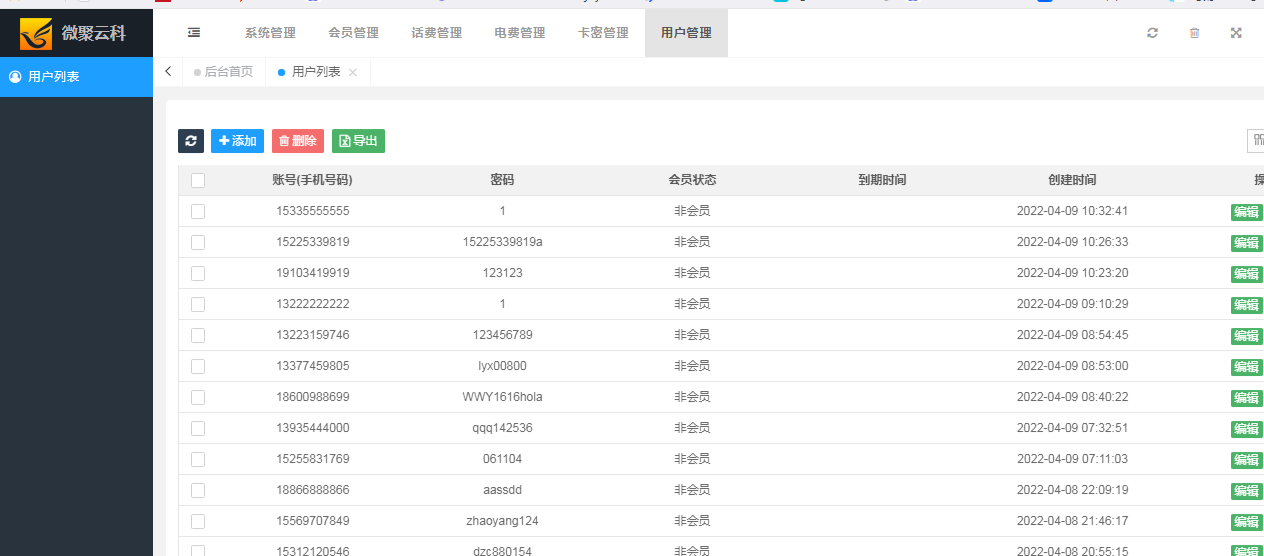Click the blue 添加 button
This screenshot has width=1264, height=556.
point(238,141)
